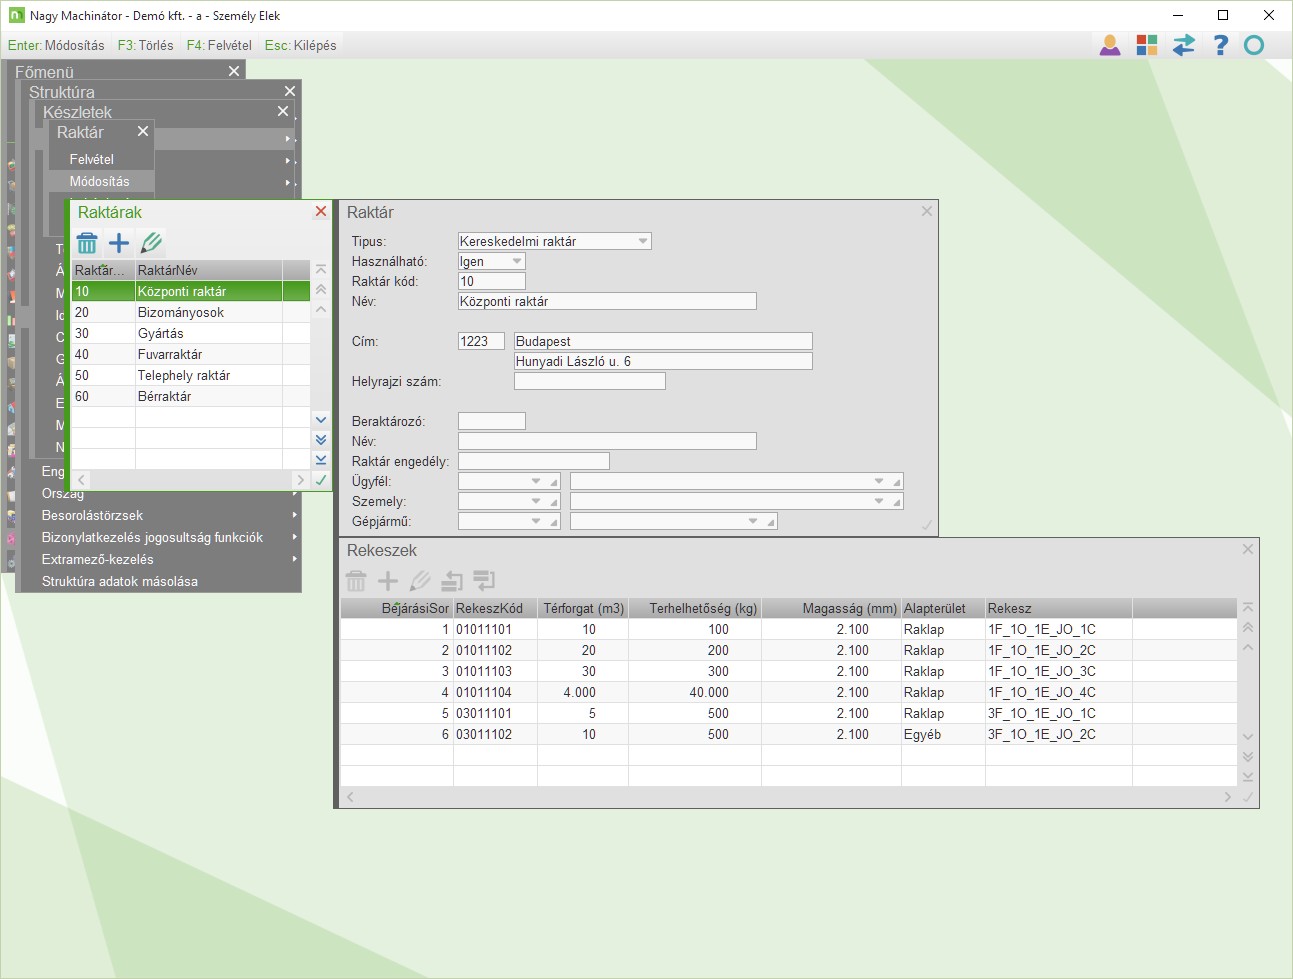
Task: Click the teal circle icon in toolbar
Action: pyautogui.click(x=1254, y=45)
